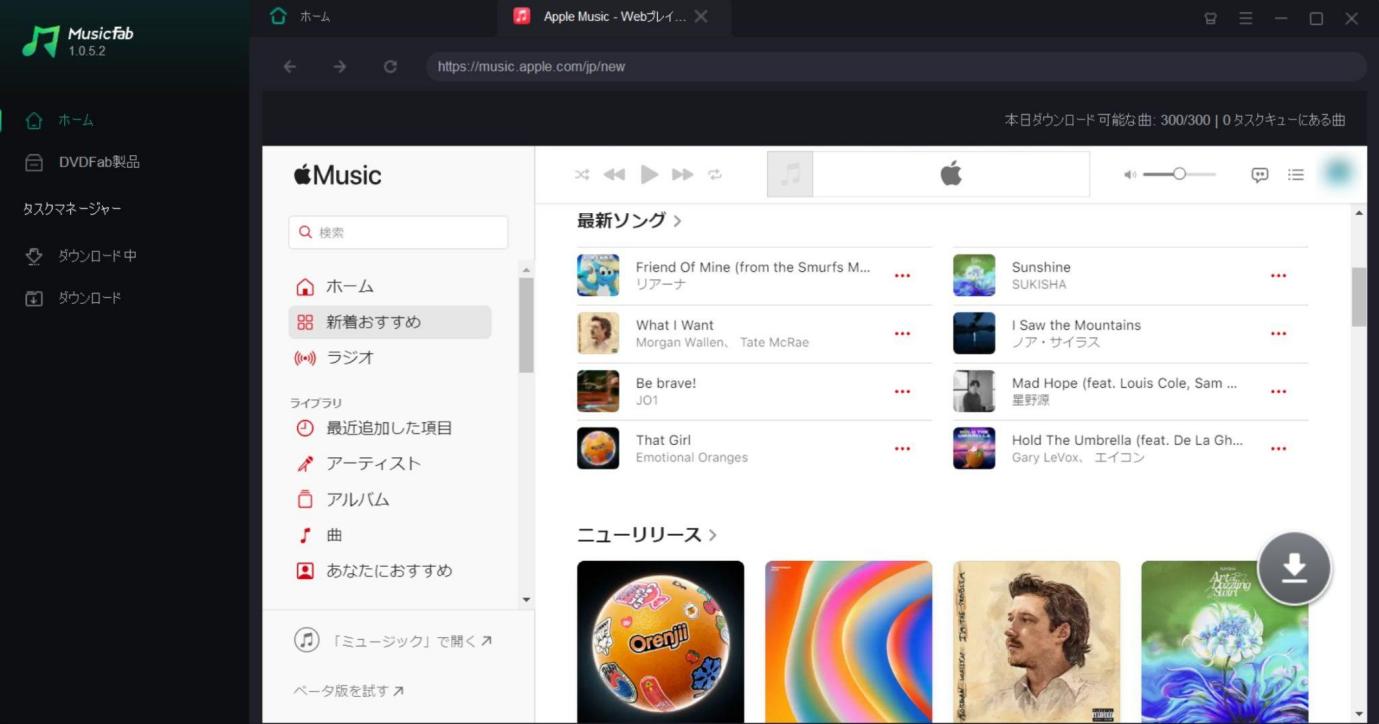Click the volume speaker icon
This screenshot has width=1379, height=724.
(x=1130, y=175)
